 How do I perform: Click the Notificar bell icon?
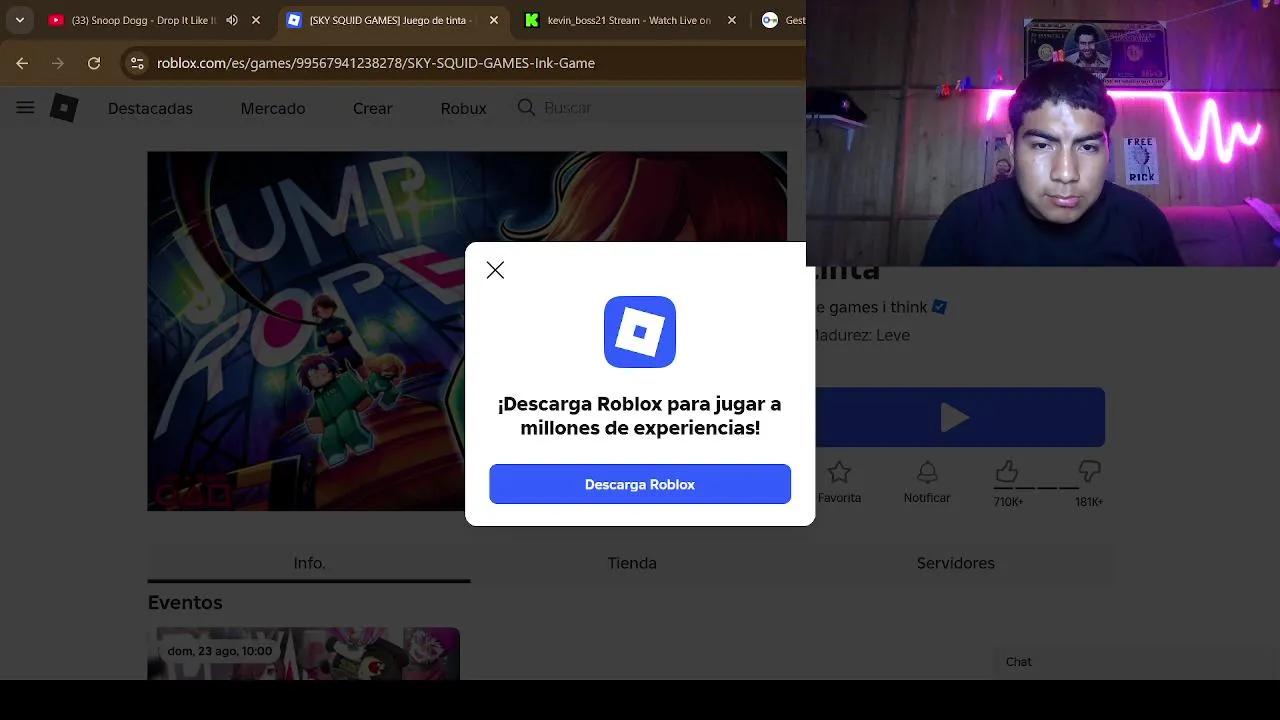click(x=927, y=472)
